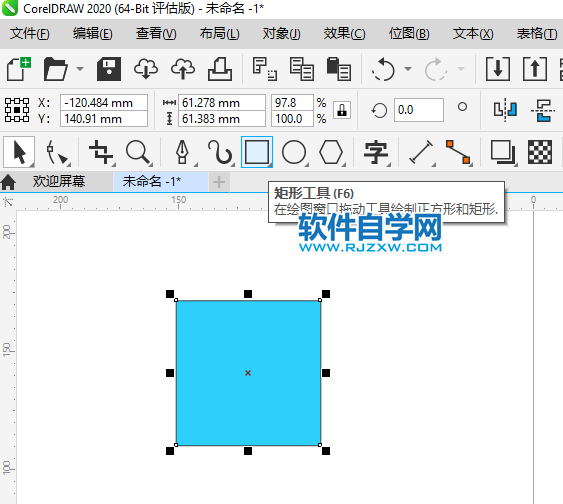
Task: Click the cloud download icon
Action: click(146, 69)
